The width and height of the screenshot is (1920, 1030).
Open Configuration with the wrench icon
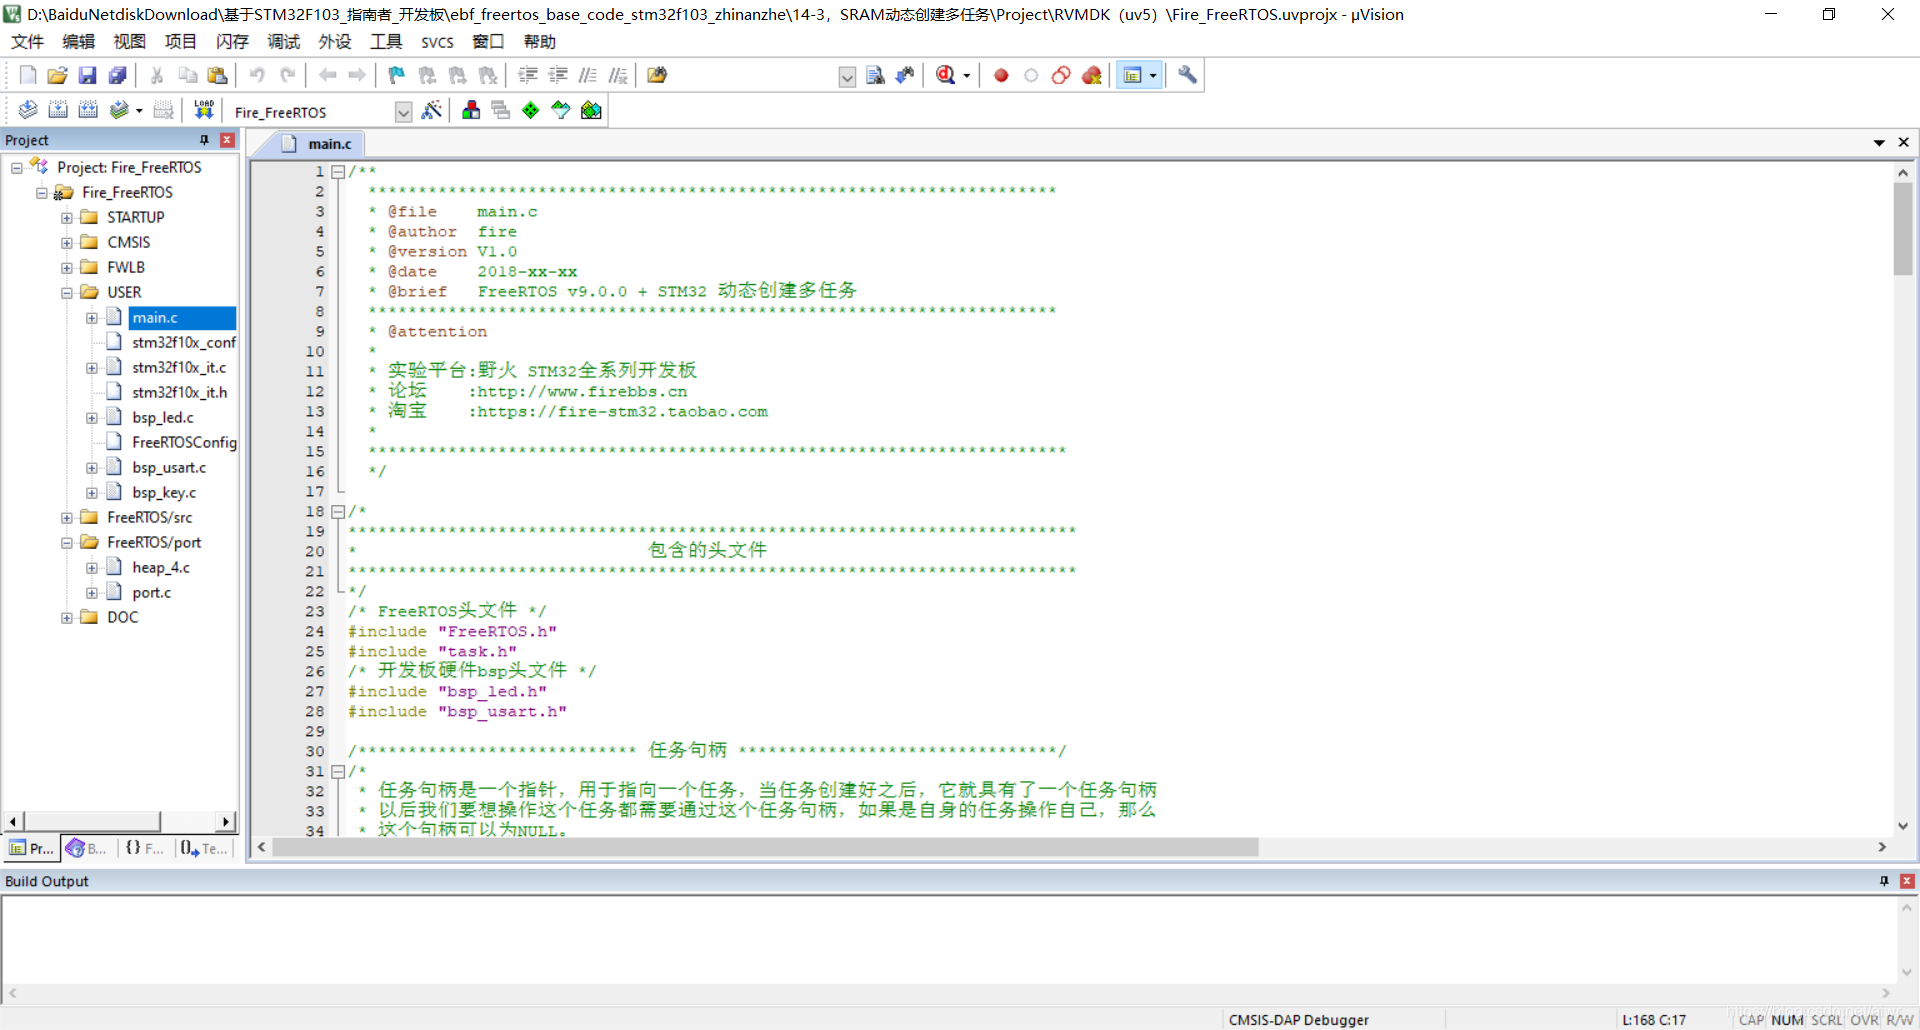click(1187, 75)
